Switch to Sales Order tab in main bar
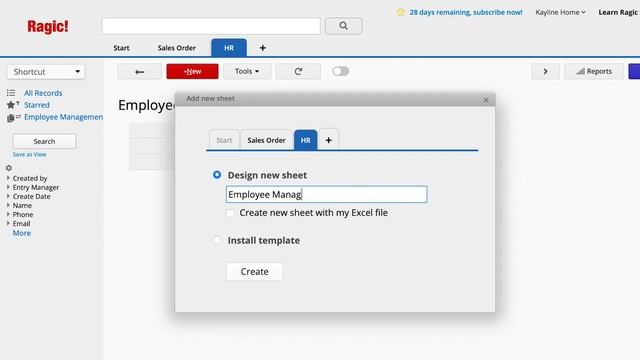This screenshot has height=360, width=640. point(177,48)
